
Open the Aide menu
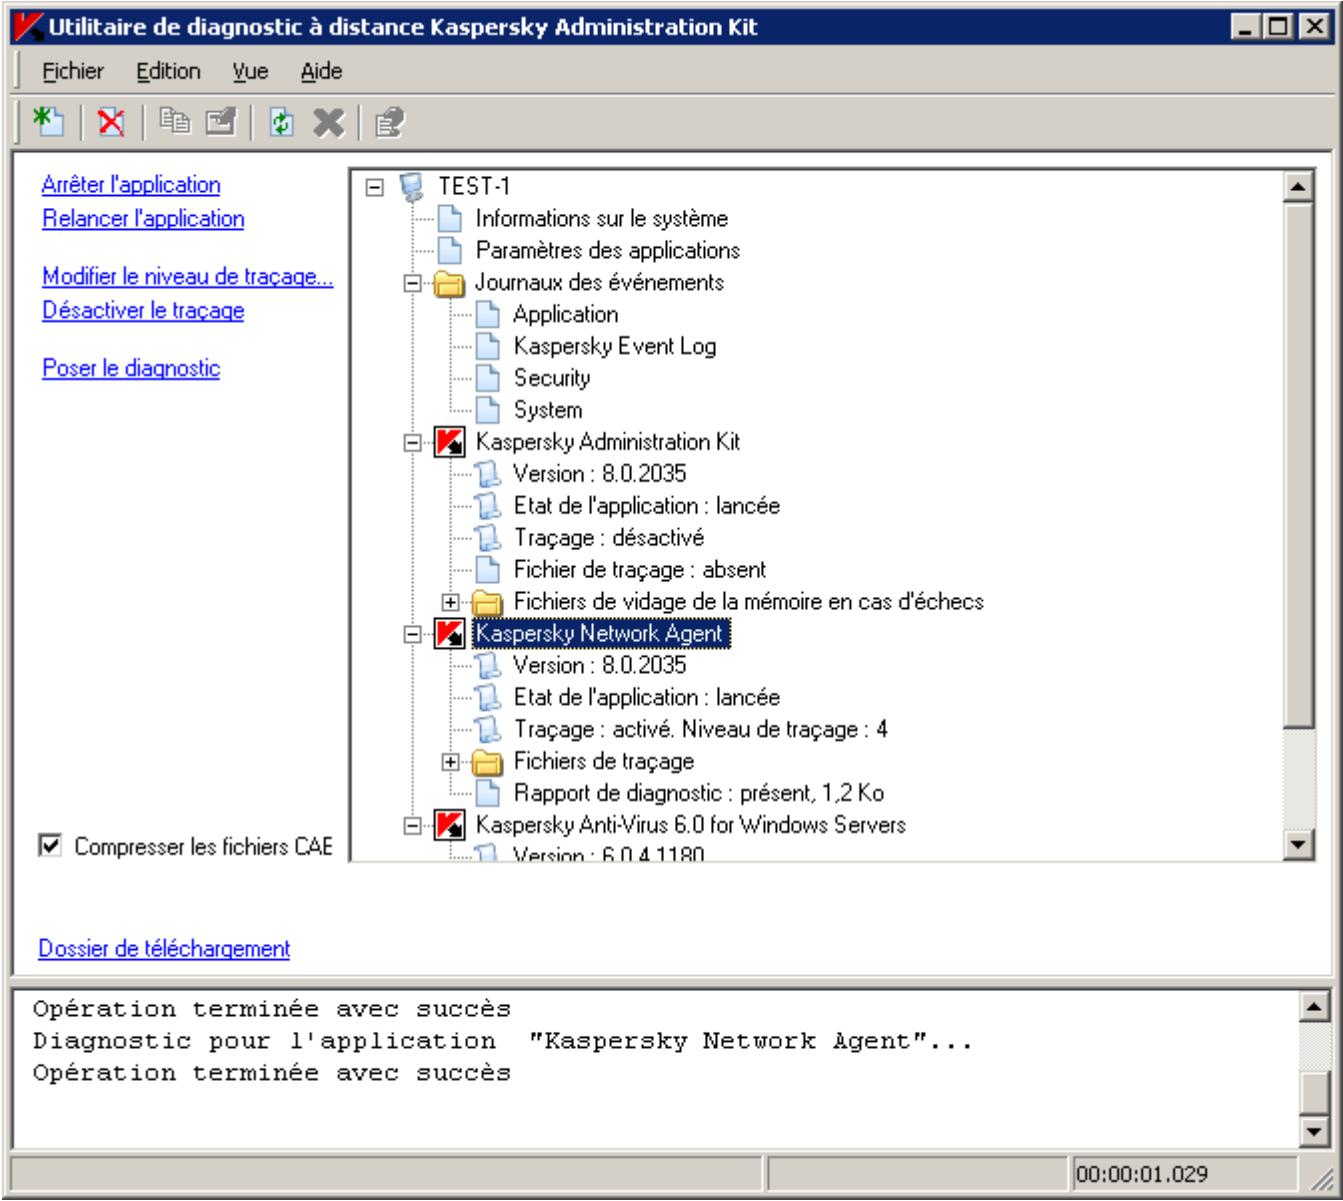click(x=321, y=71)
